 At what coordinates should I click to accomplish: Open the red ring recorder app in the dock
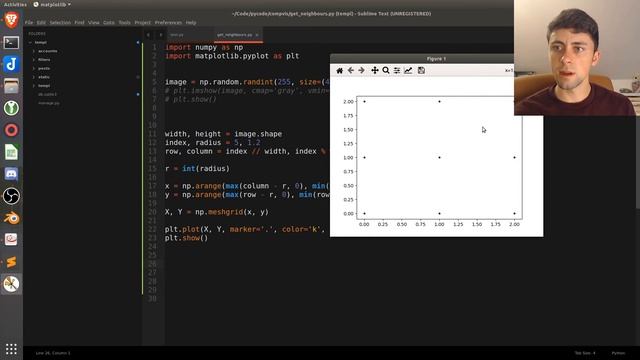pyautogui.click(x=11, y=130)
